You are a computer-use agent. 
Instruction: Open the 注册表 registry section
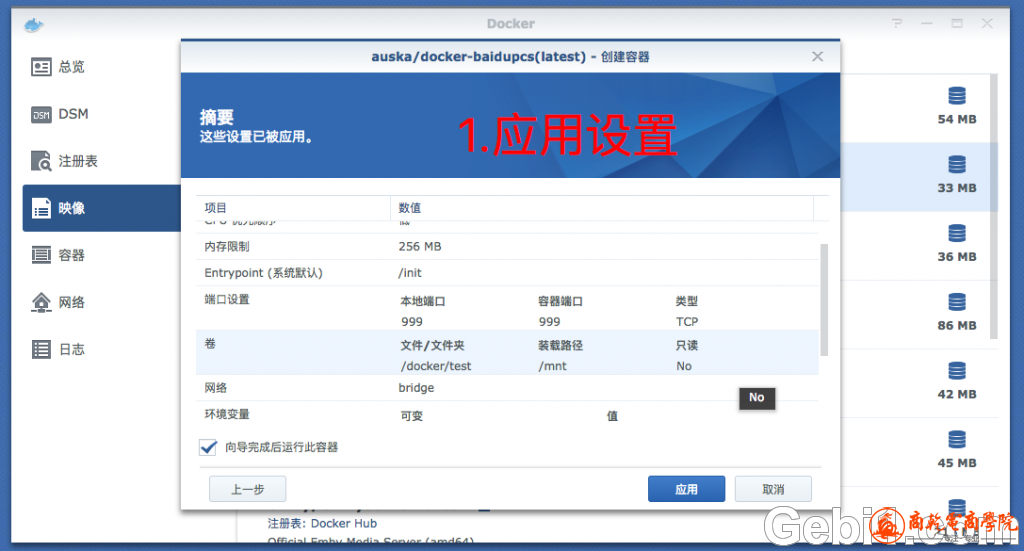click(101, 161)
